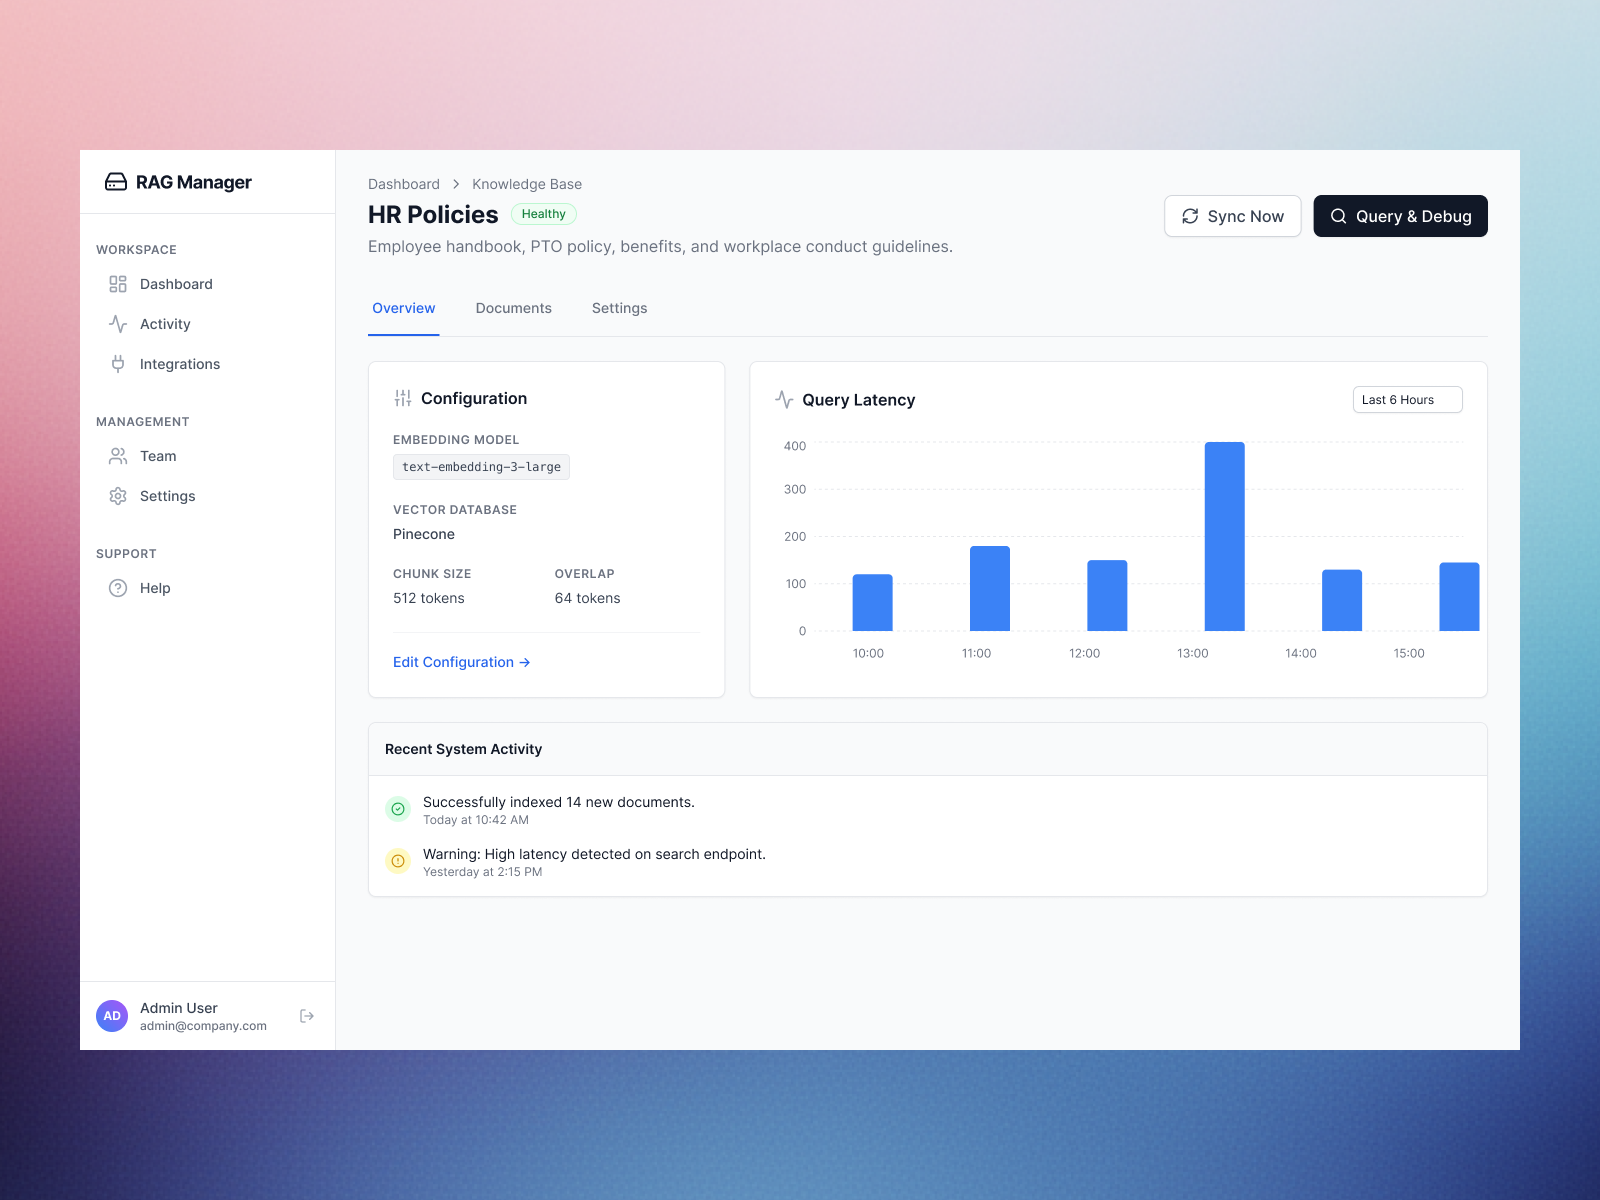
Task: Click the AD user avatar
Action: pos(112,1016)
